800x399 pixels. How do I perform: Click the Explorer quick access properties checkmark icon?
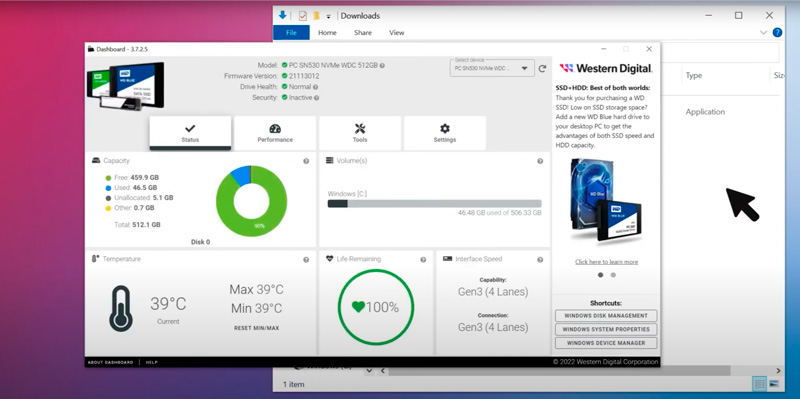tap(303, 16)
